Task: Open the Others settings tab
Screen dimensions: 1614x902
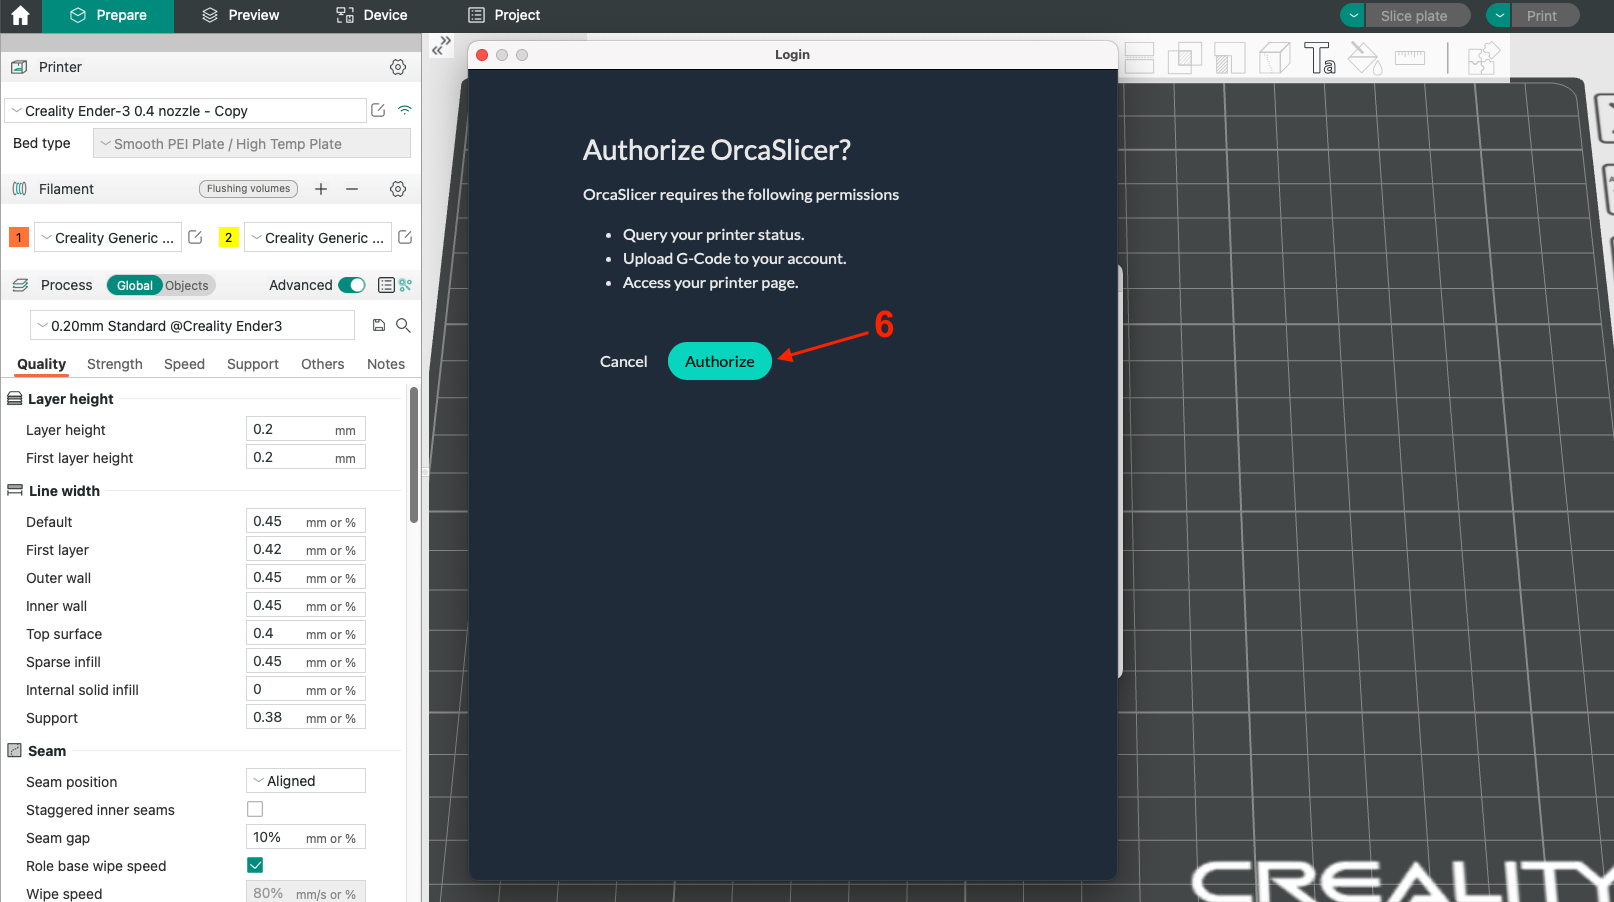Action: (323, 364)
